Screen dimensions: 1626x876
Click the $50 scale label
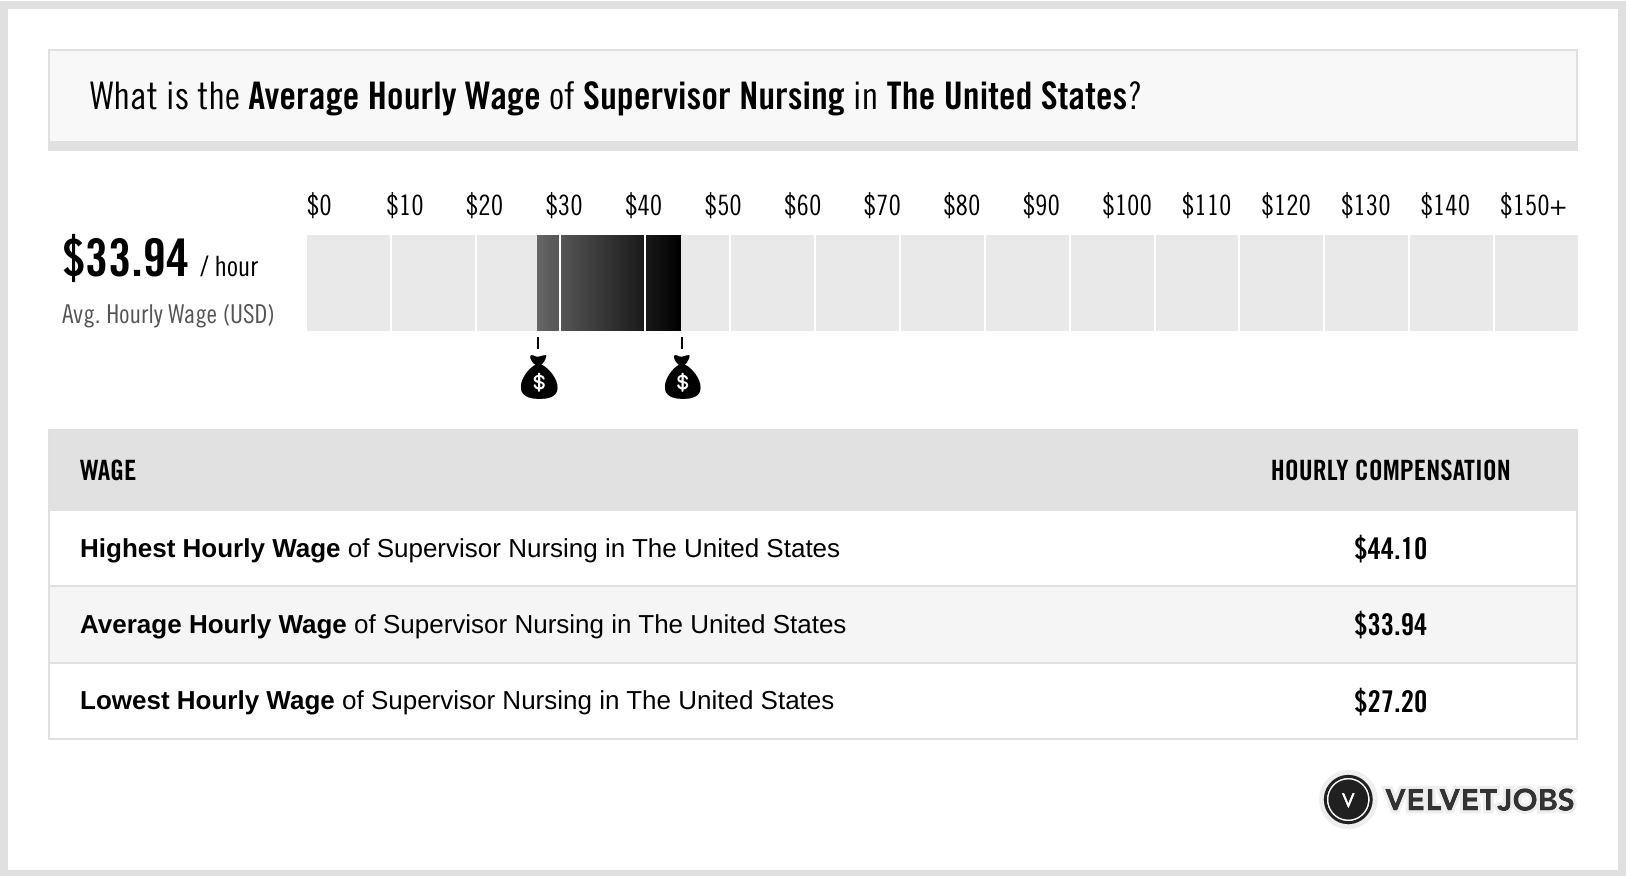coord(722,206)
